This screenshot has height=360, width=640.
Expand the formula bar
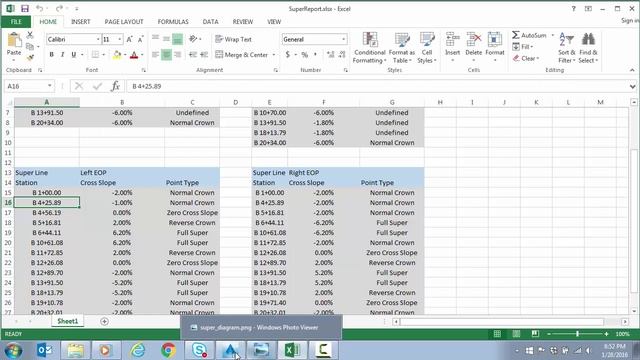[x=632, y=86]
